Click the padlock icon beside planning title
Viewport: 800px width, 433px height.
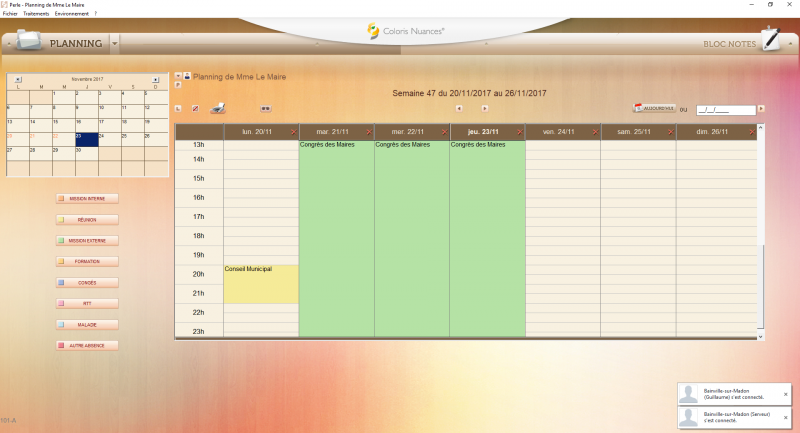pos(187,75)
